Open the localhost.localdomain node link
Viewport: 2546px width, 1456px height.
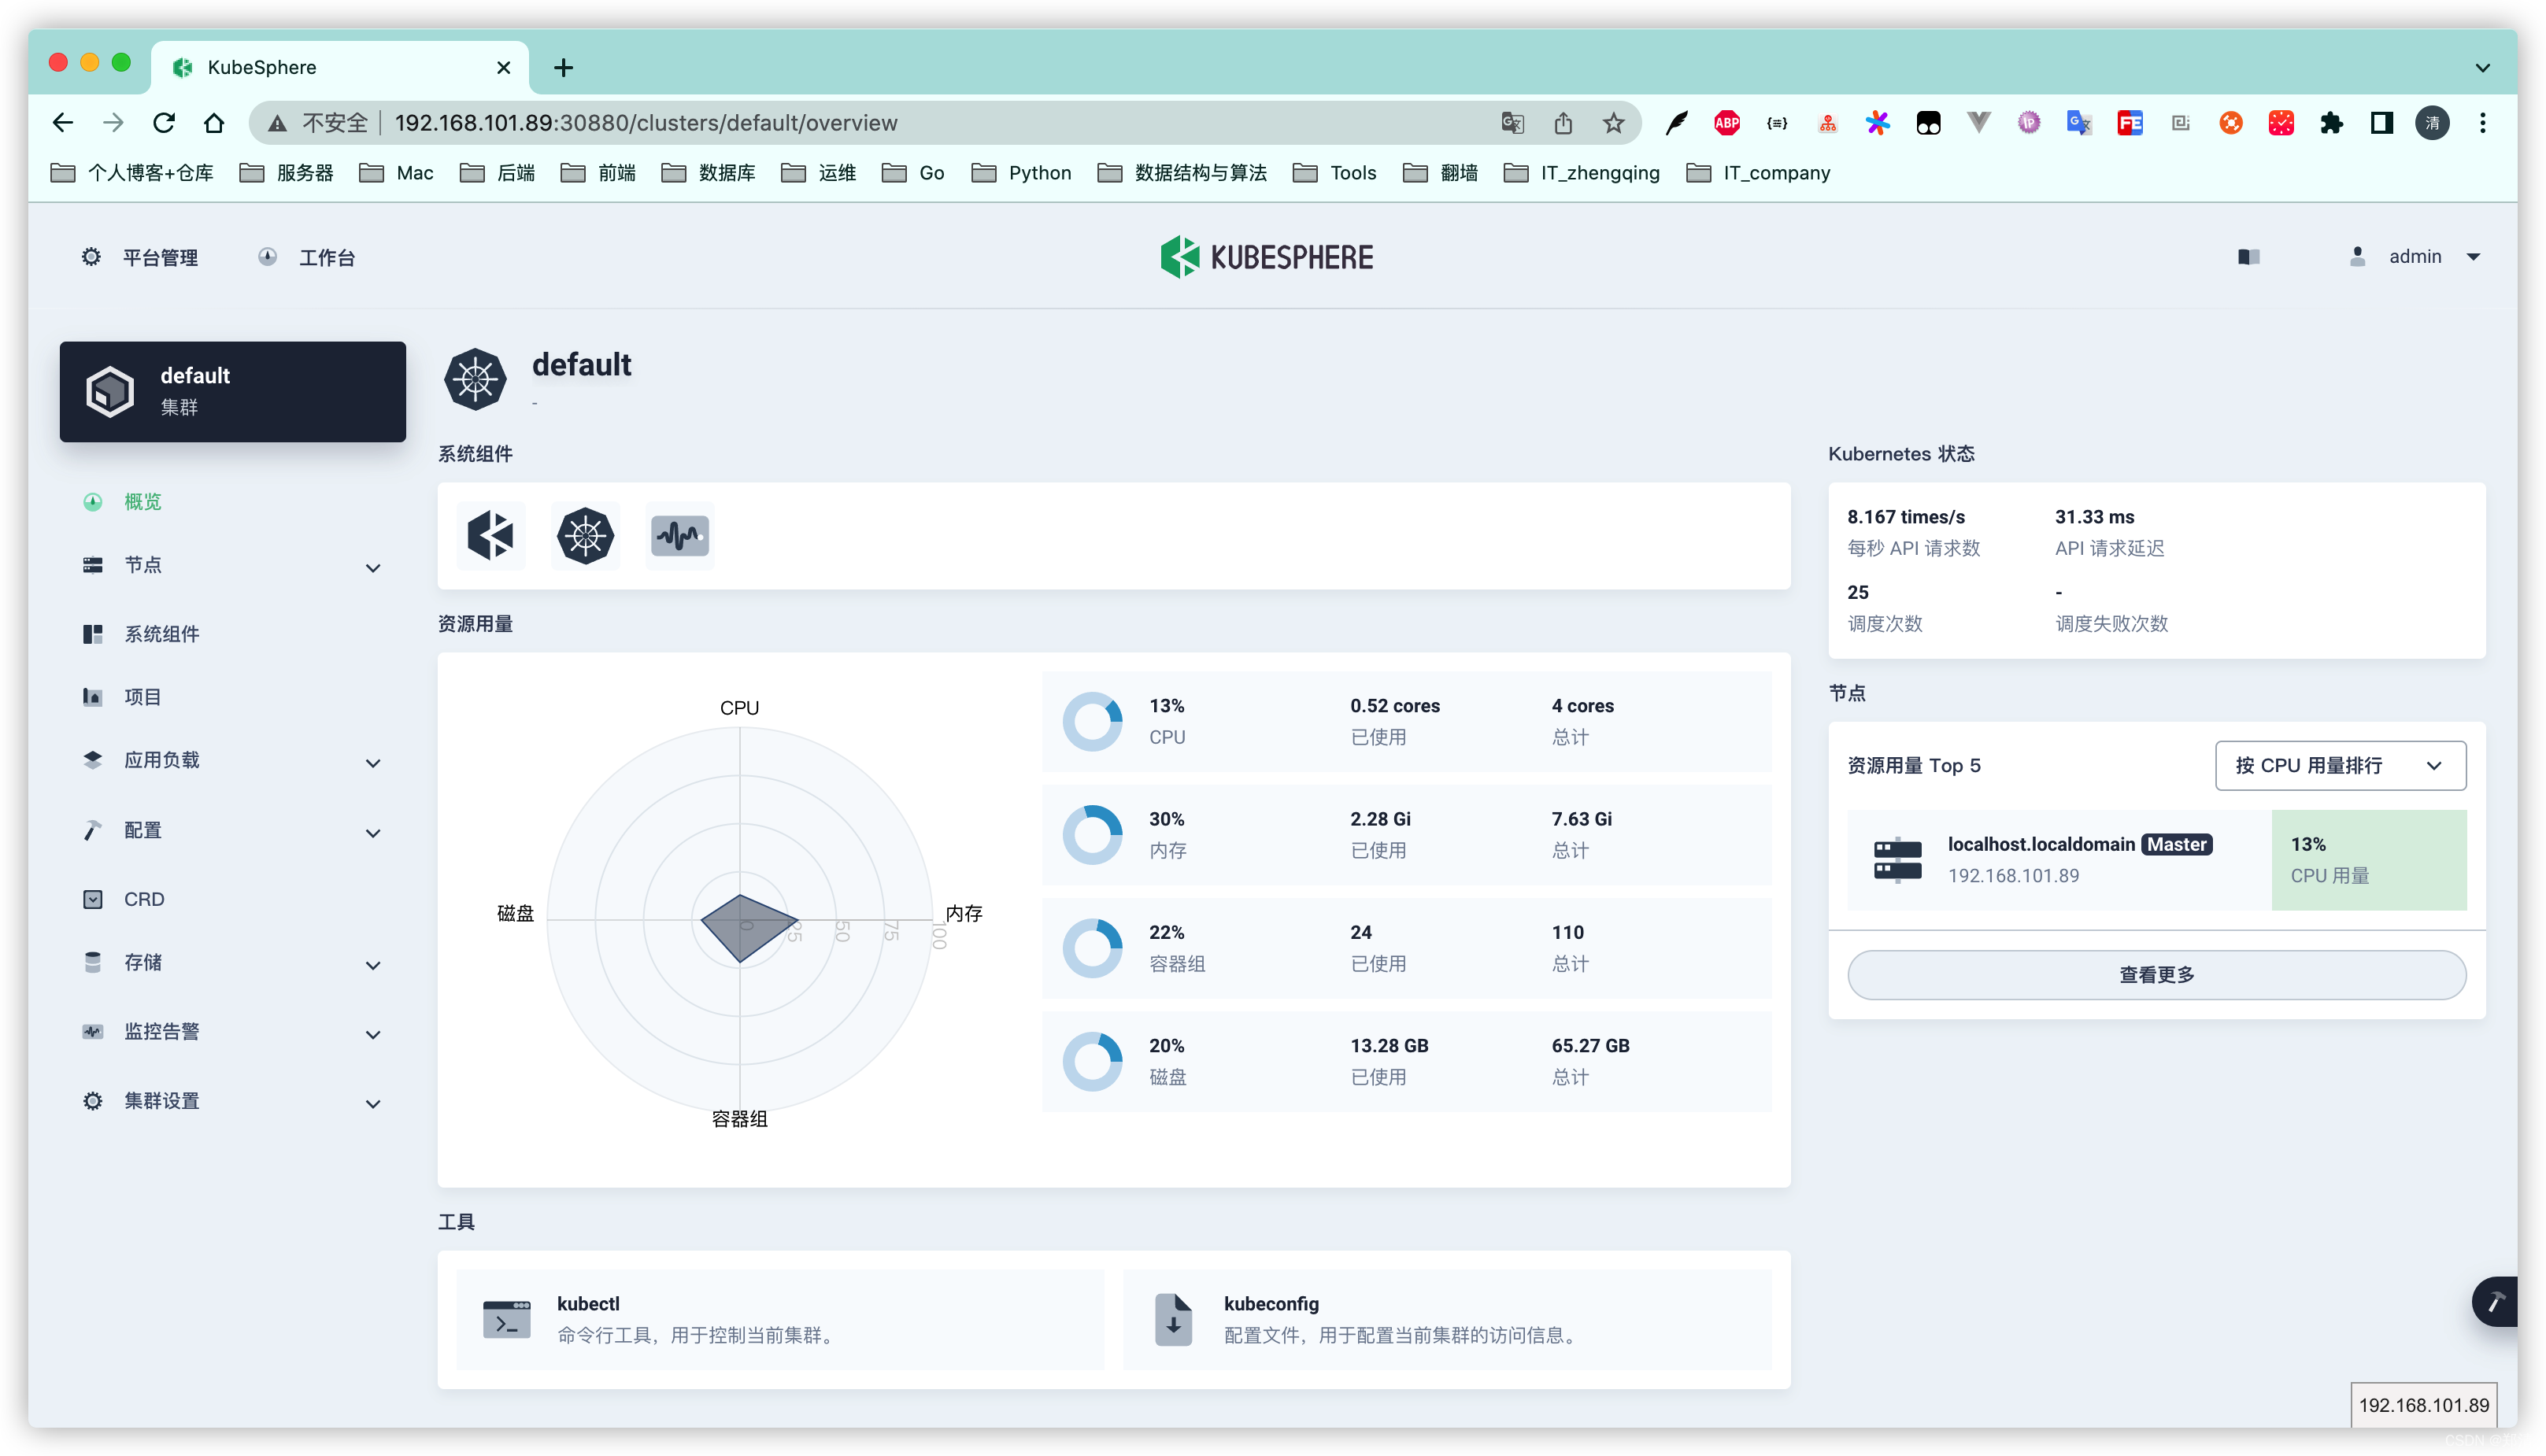pyautogui.click(x=2040, y=844)
